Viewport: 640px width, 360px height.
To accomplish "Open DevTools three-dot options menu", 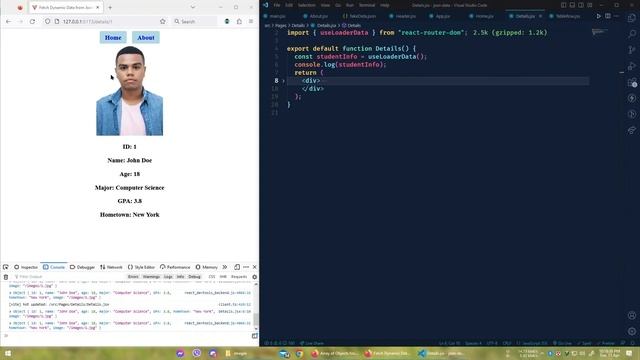I will click(246, 267).
